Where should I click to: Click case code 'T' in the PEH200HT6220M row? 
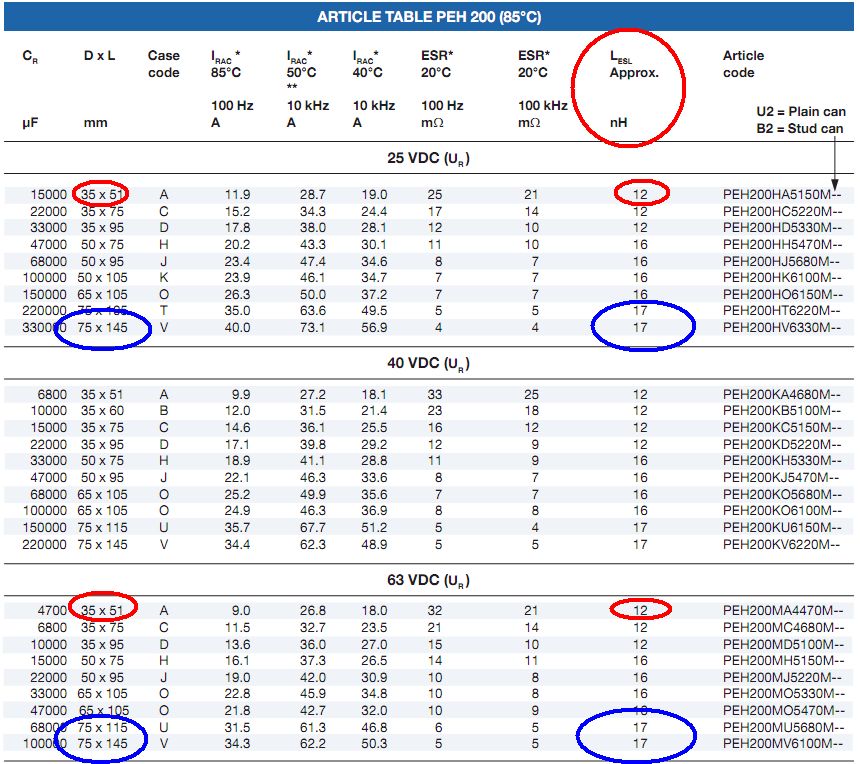[x=163, y=310]
